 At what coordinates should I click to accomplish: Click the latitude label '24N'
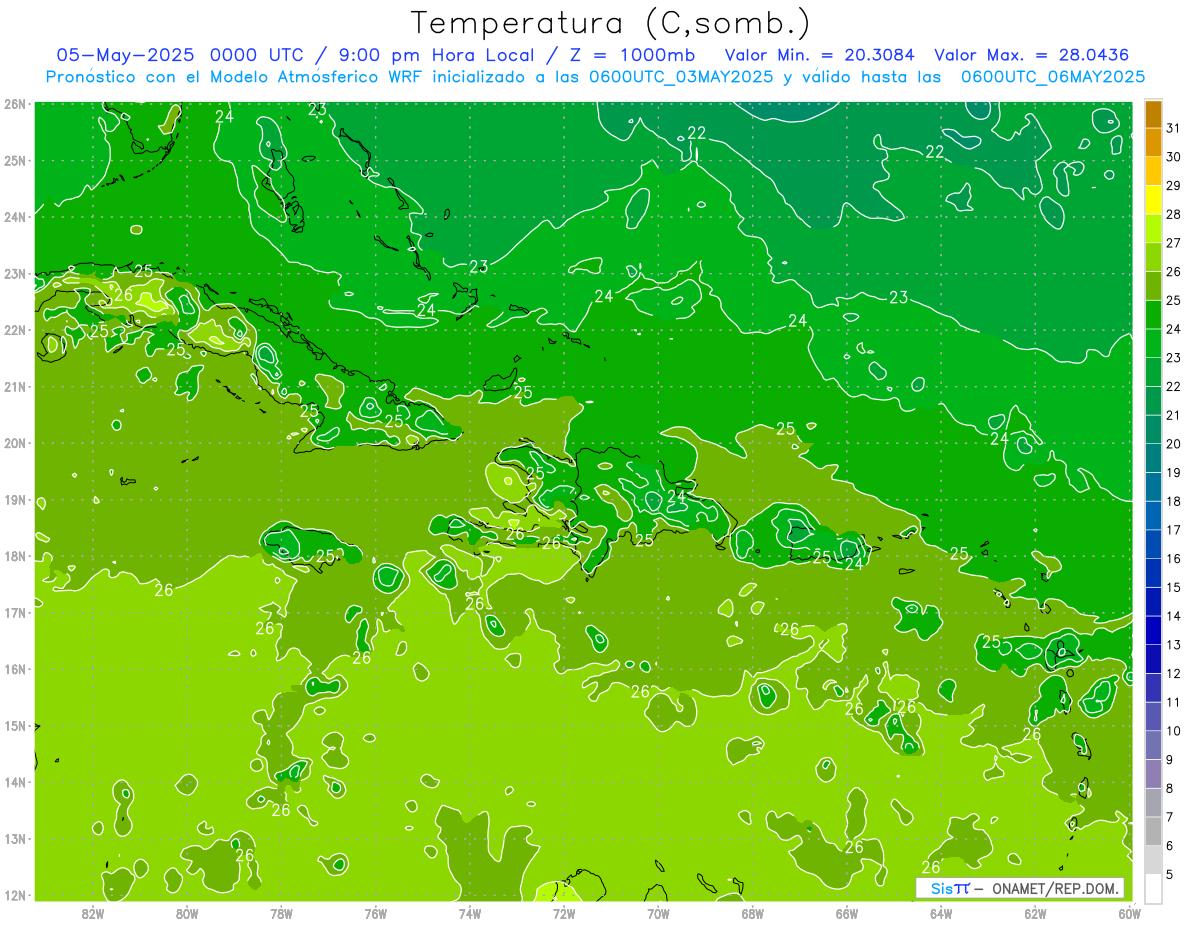pos(15,217)
